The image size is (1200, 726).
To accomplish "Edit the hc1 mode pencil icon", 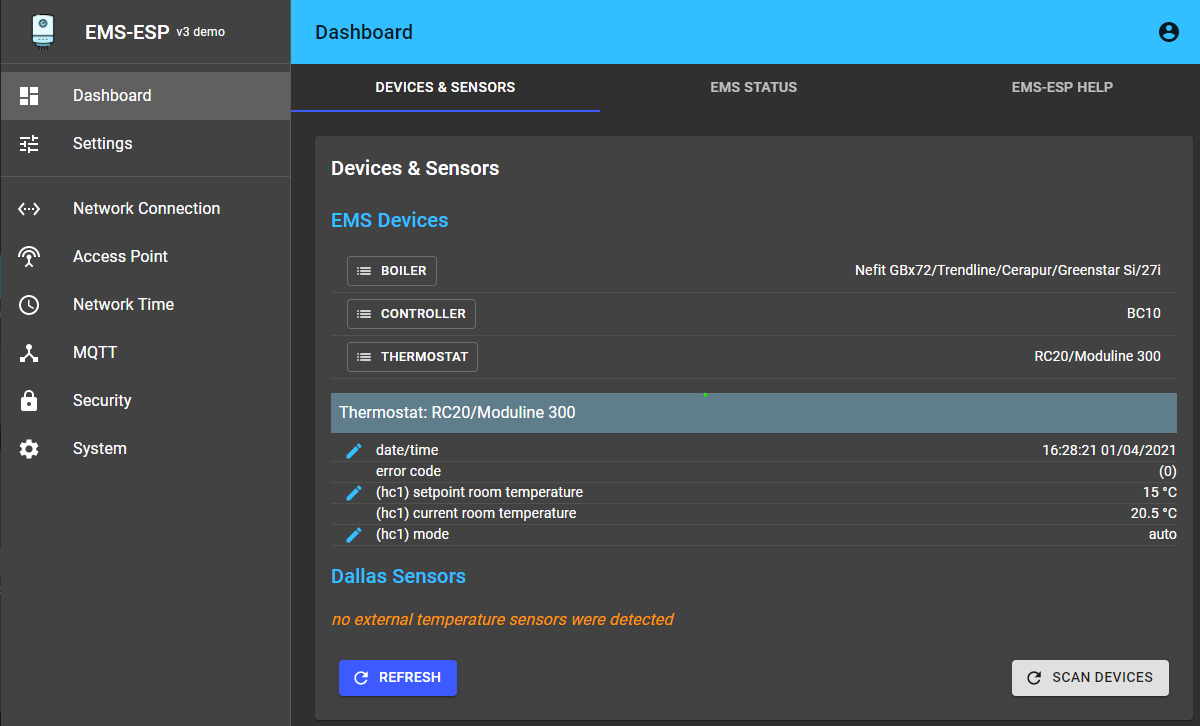I will click(353, 535).
